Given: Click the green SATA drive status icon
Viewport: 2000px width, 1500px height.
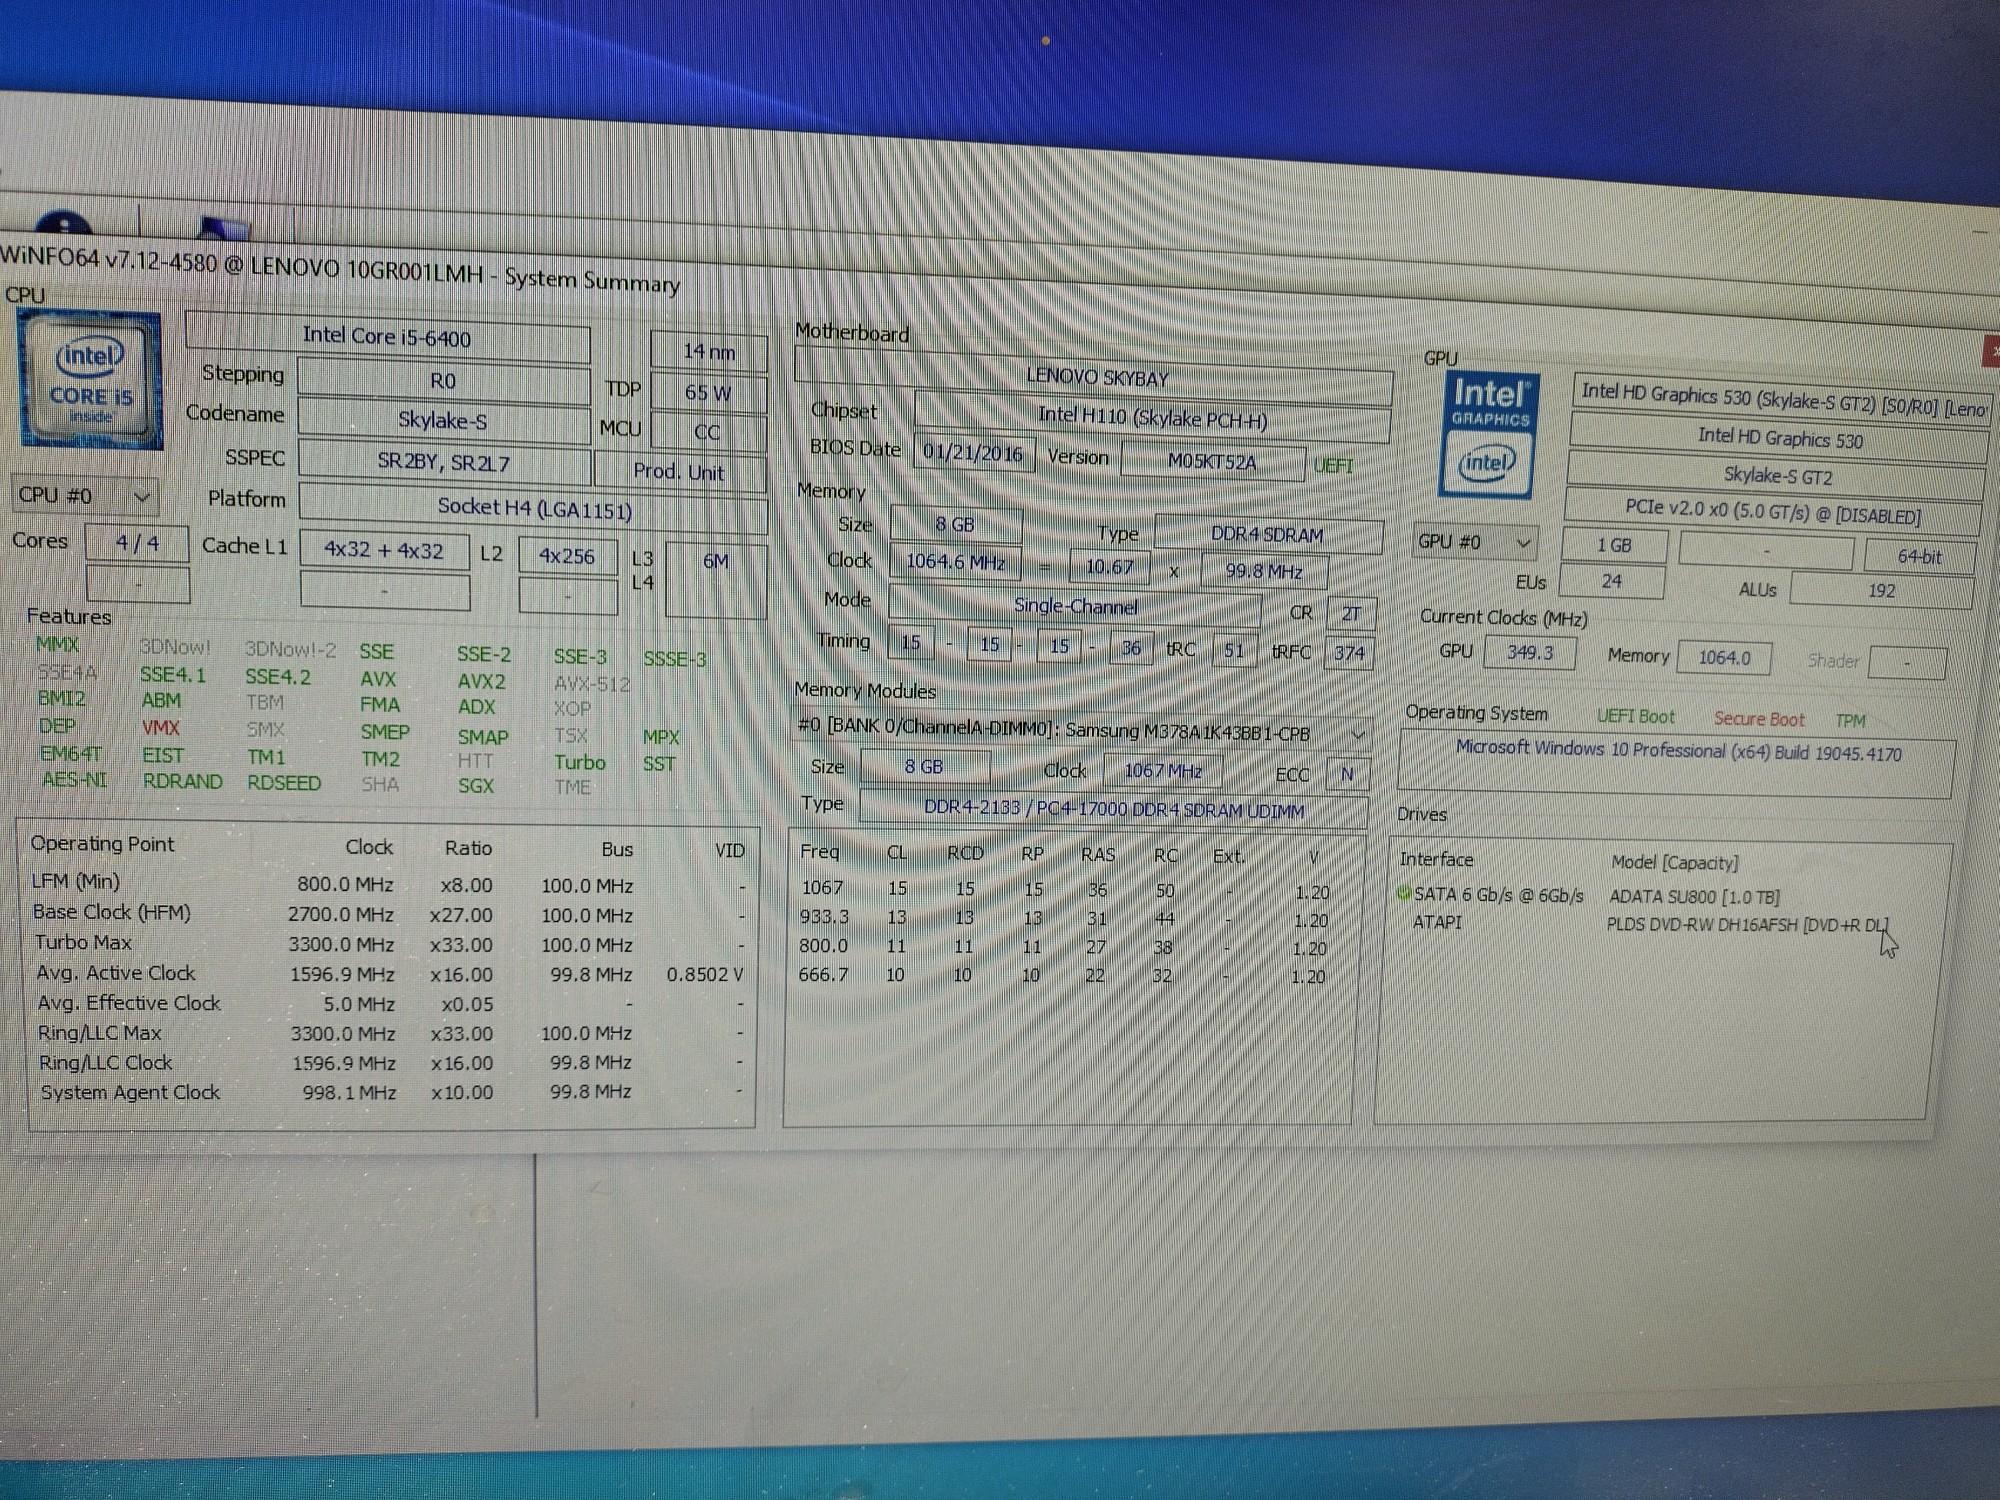Looking at the screenshot, I should [1403, 893].
